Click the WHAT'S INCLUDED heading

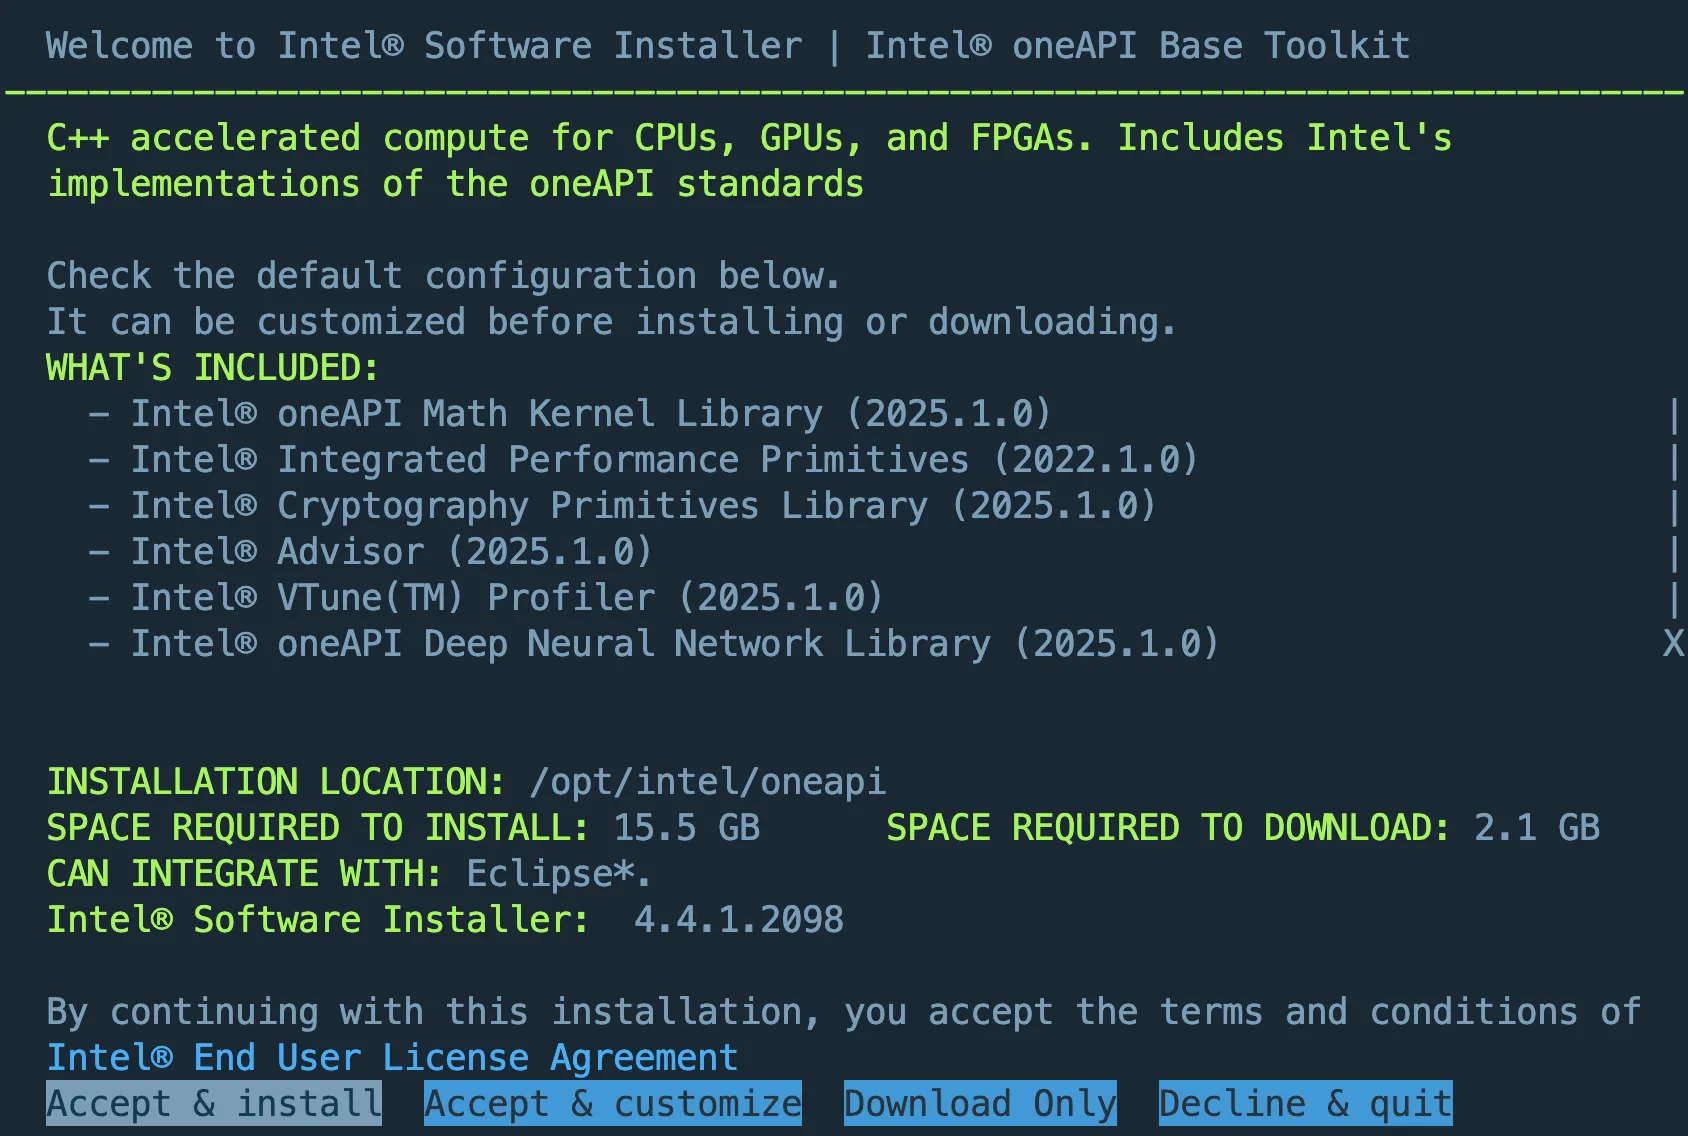[212, 368]
